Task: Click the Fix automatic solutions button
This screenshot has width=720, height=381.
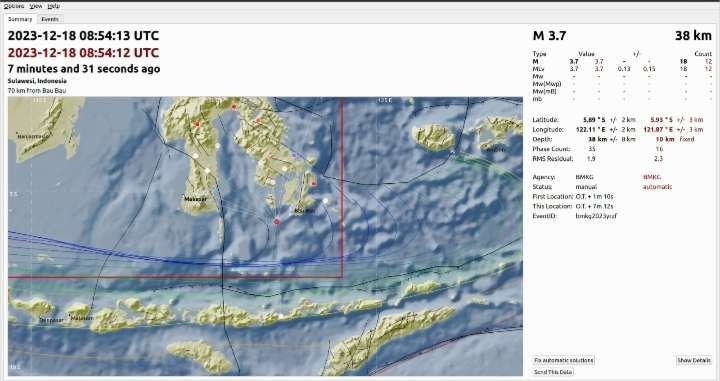Action: click(563, 360)
